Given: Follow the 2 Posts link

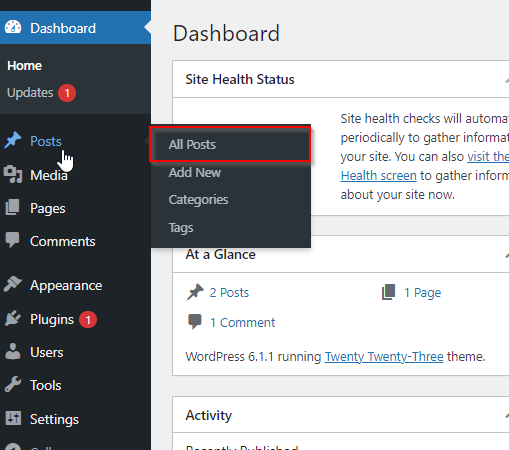Looking at the screenshot, I should pyautogui.click(x=229, y=293).
